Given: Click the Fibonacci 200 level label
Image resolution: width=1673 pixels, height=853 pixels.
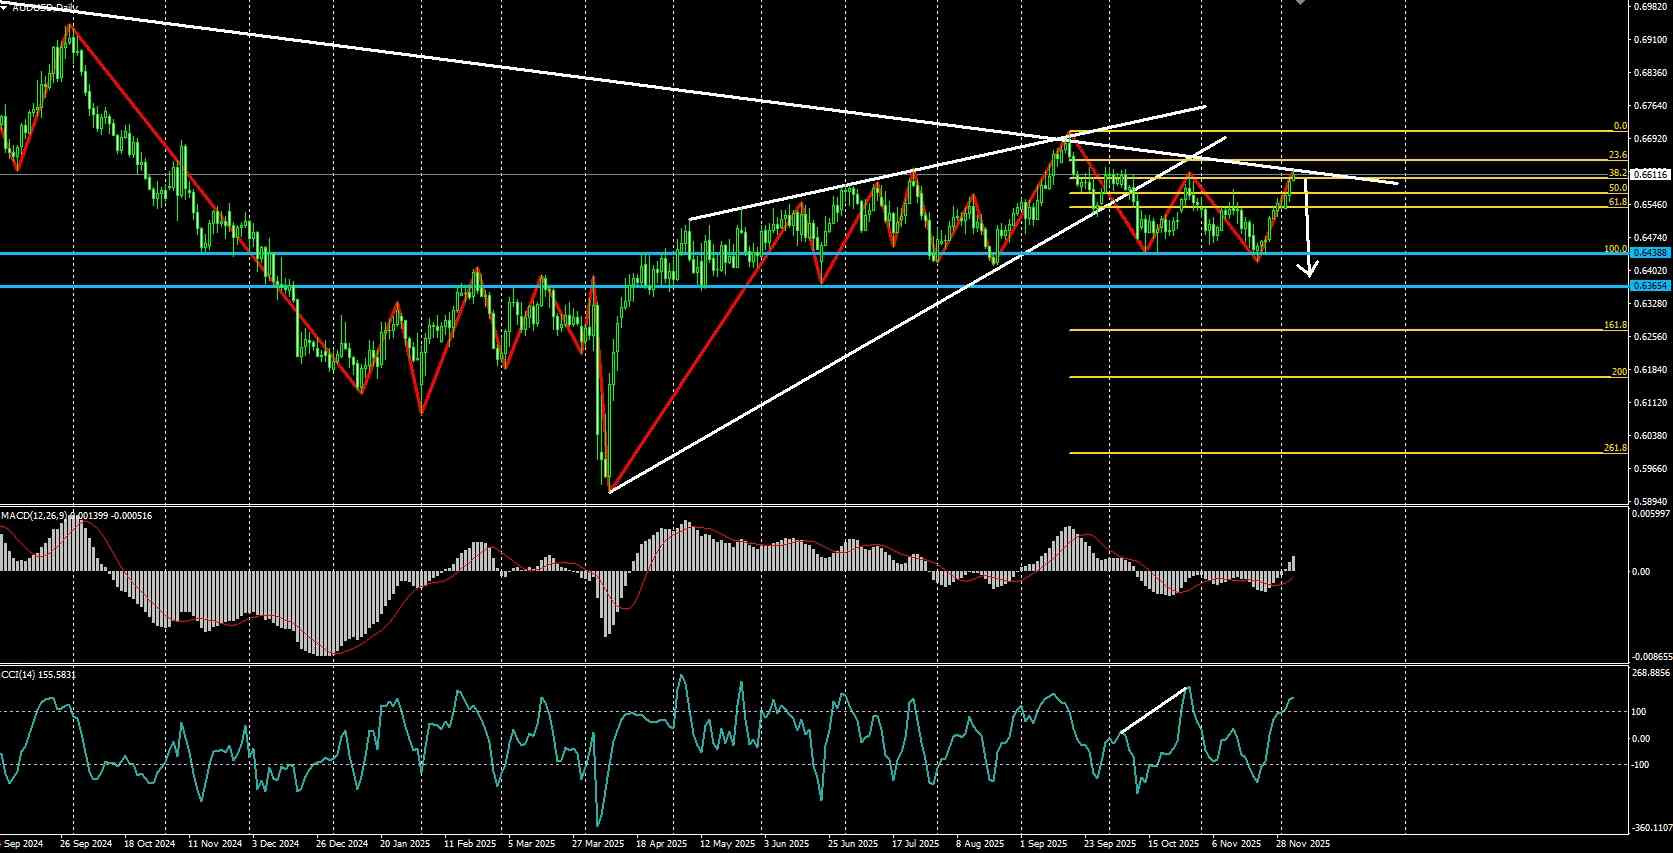Looking at the screenshot, I should 1620,372.
